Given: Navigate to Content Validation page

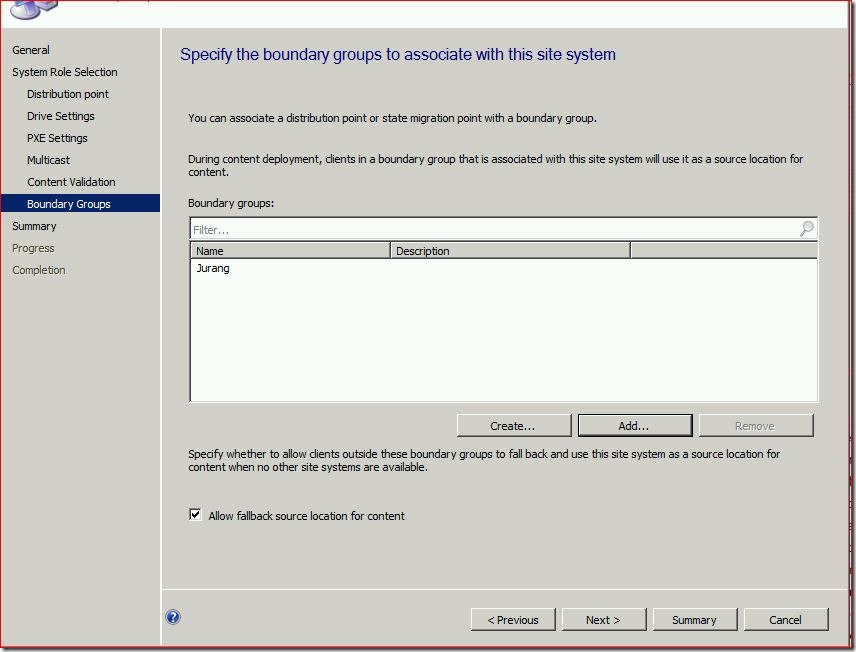Looking at the screenshot, I should tap(71, 182).
